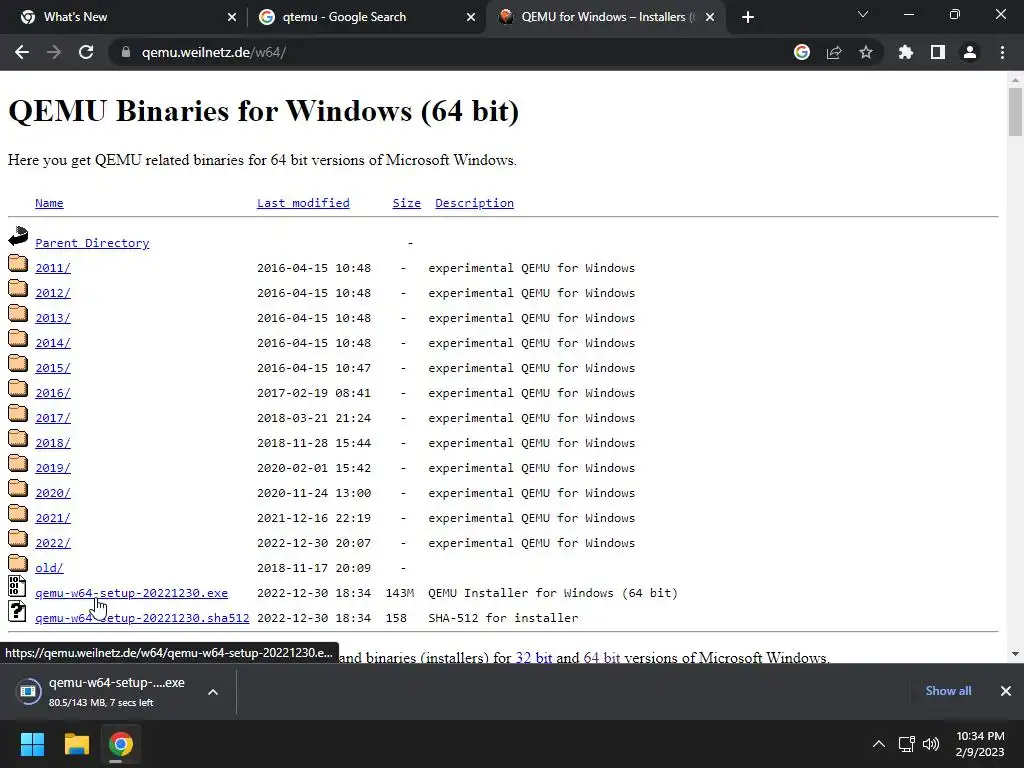Click the Parent Directory back-arrow icon
Screen dimensions: 1024x768
click(x=18, y=236)
